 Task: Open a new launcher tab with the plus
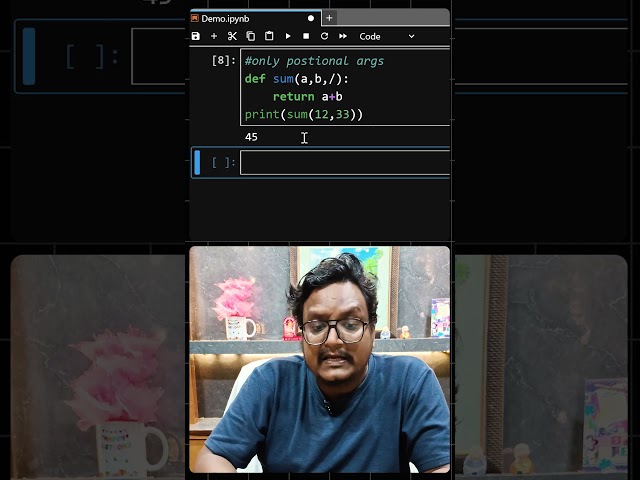329,18
